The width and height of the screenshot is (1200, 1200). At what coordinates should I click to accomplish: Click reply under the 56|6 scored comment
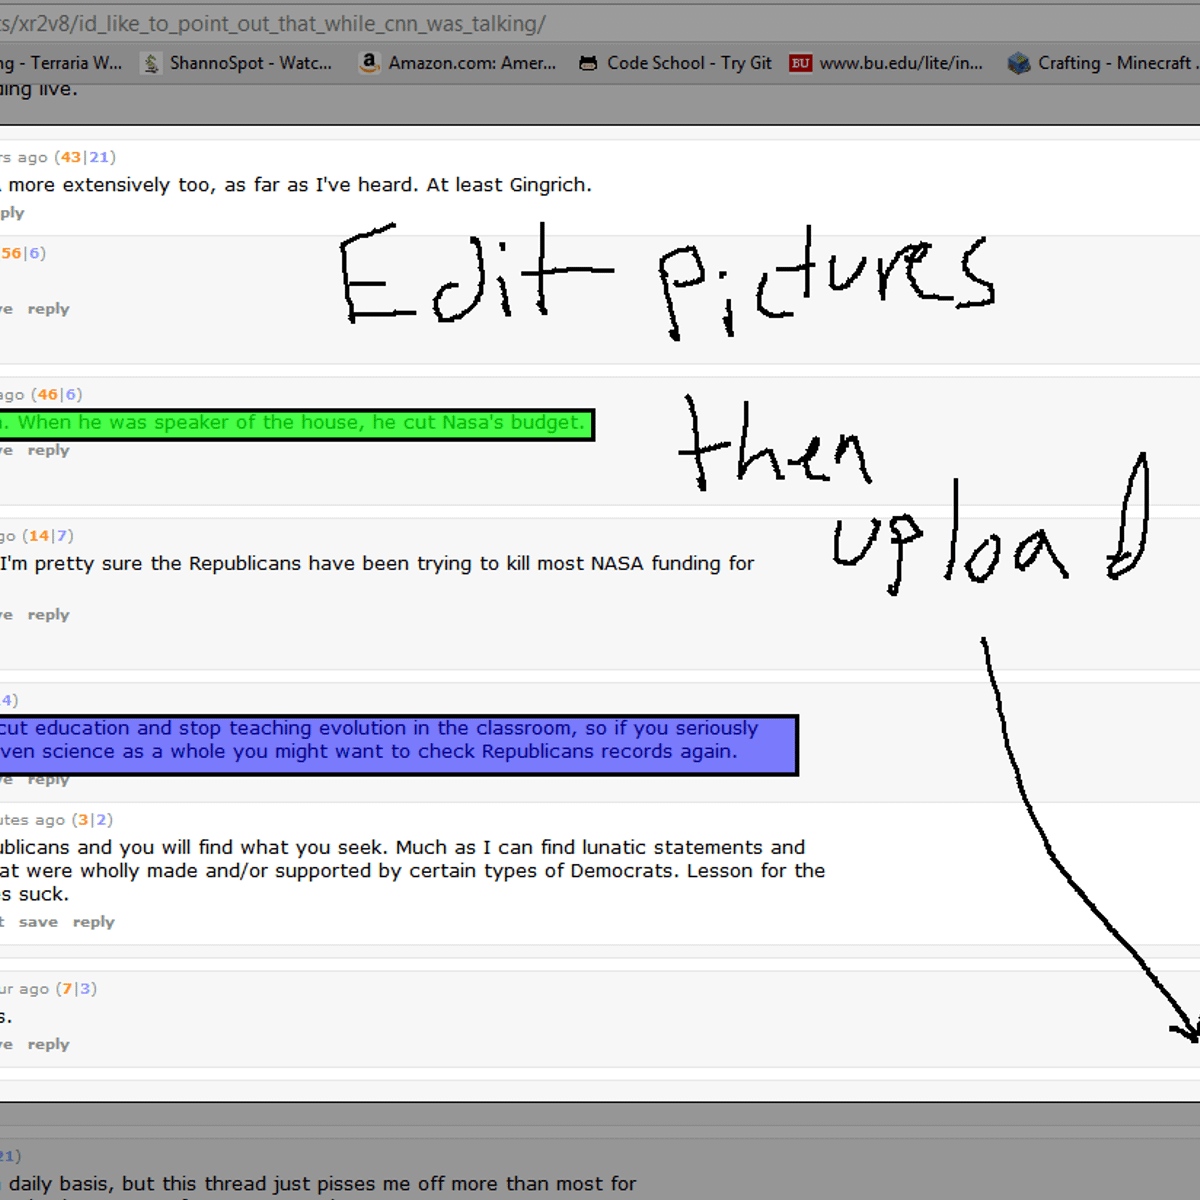(48, 309)
